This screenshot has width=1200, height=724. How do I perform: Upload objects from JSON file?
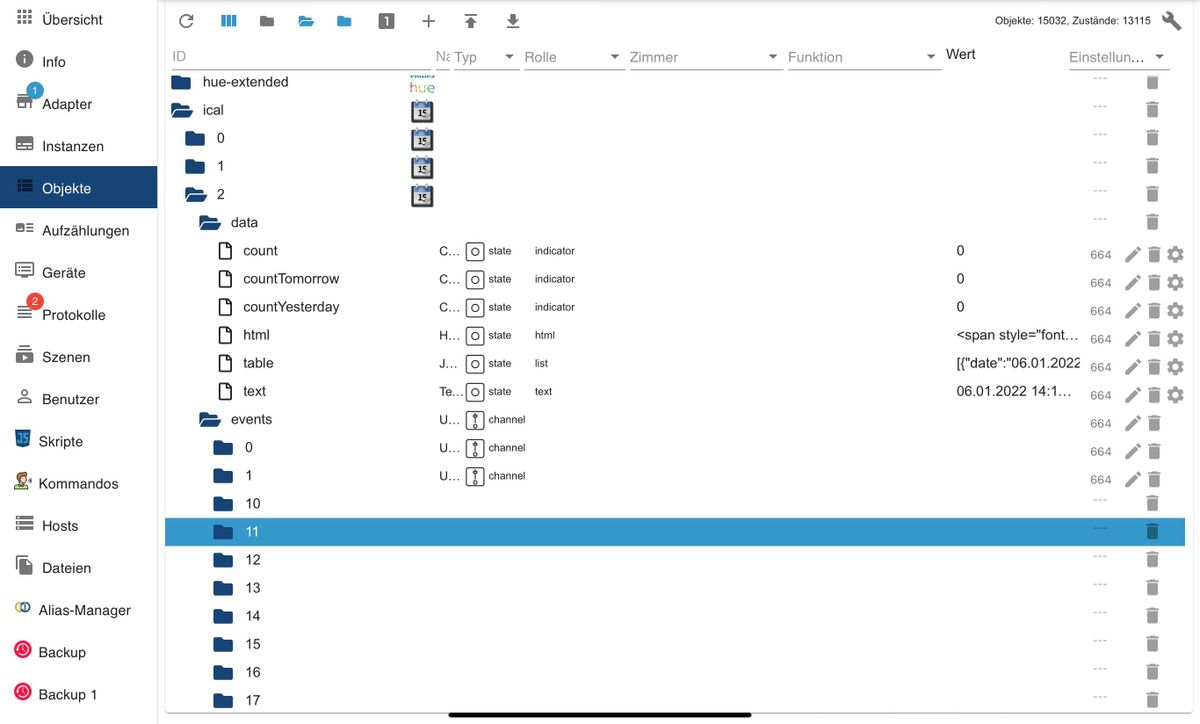[471, 21]
